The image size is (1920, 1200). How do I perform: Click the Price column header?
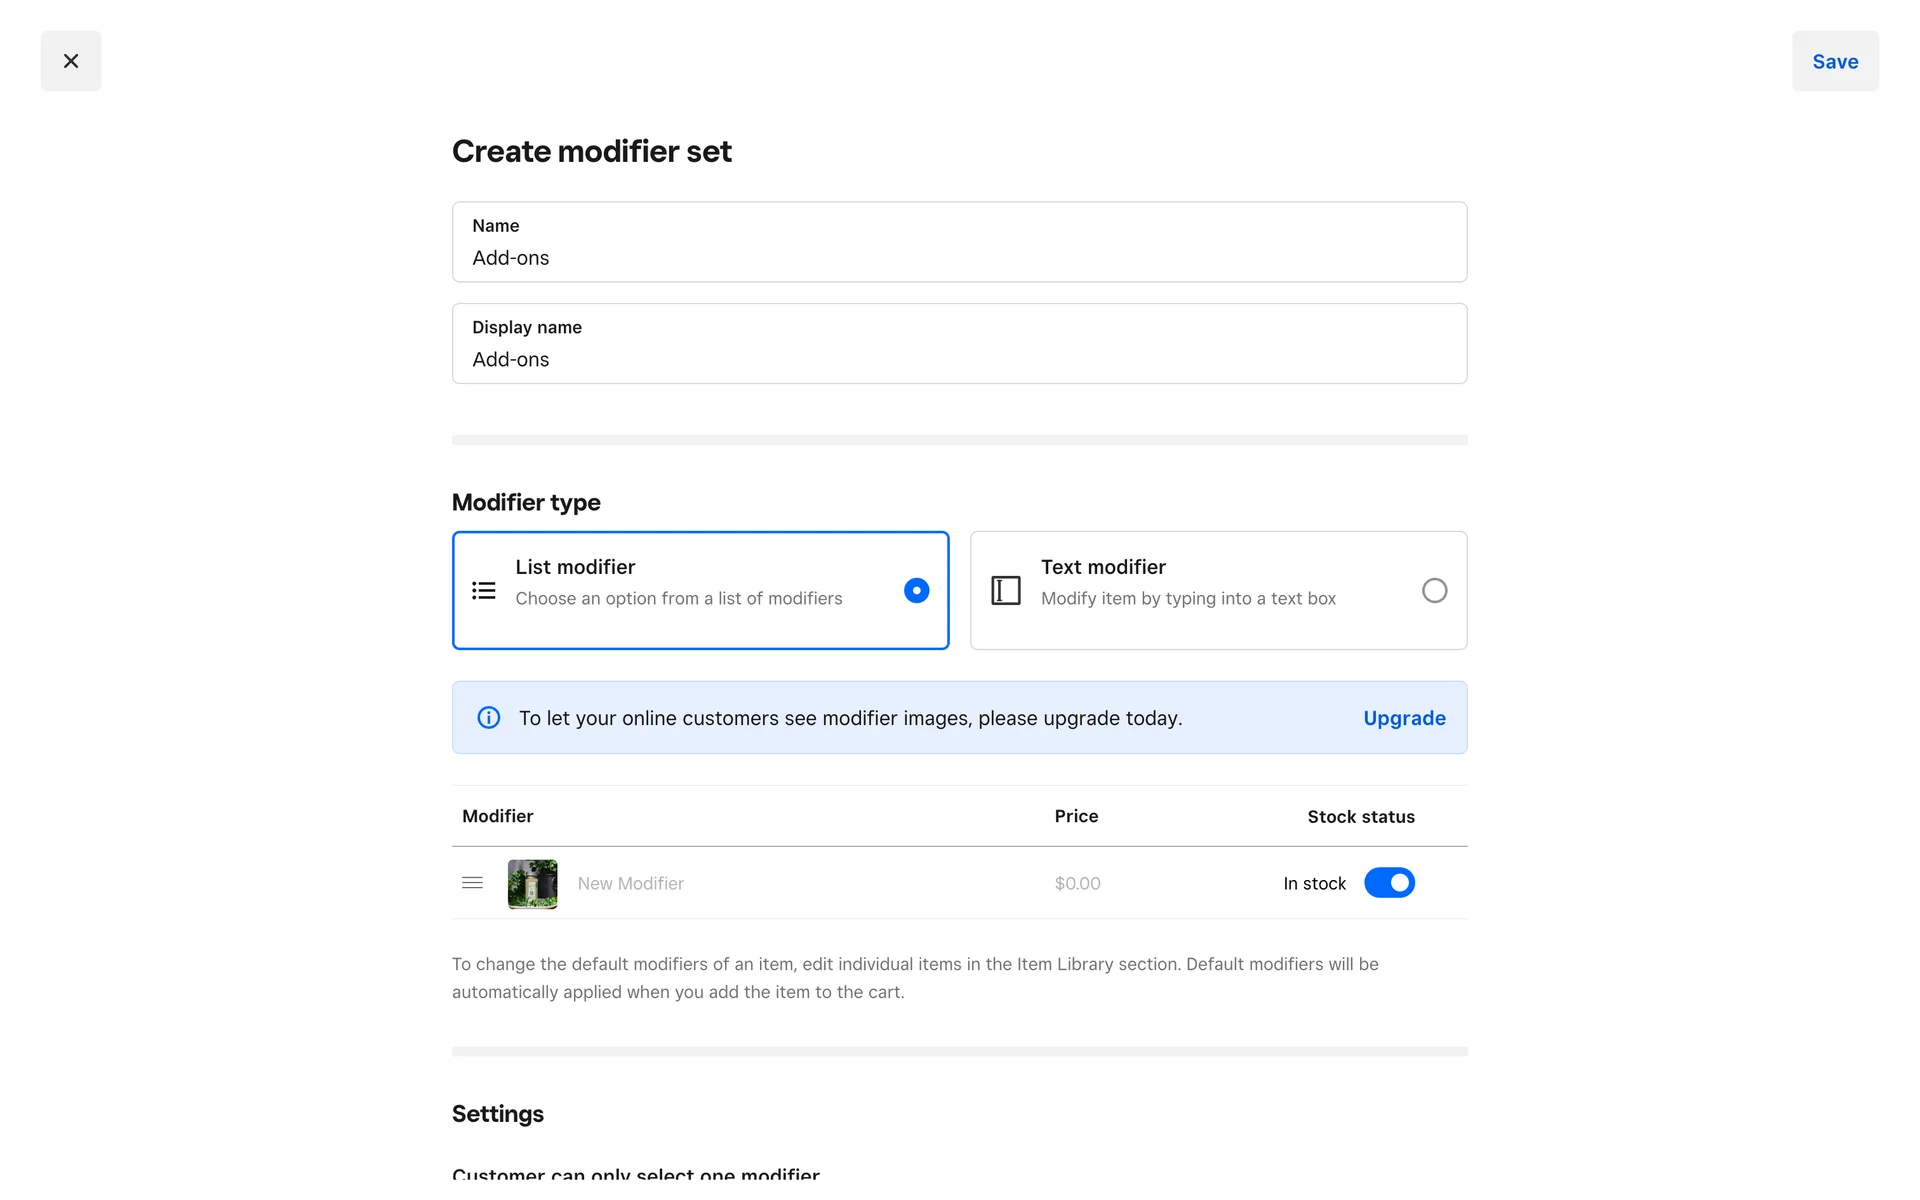(x=1076, y=816)
